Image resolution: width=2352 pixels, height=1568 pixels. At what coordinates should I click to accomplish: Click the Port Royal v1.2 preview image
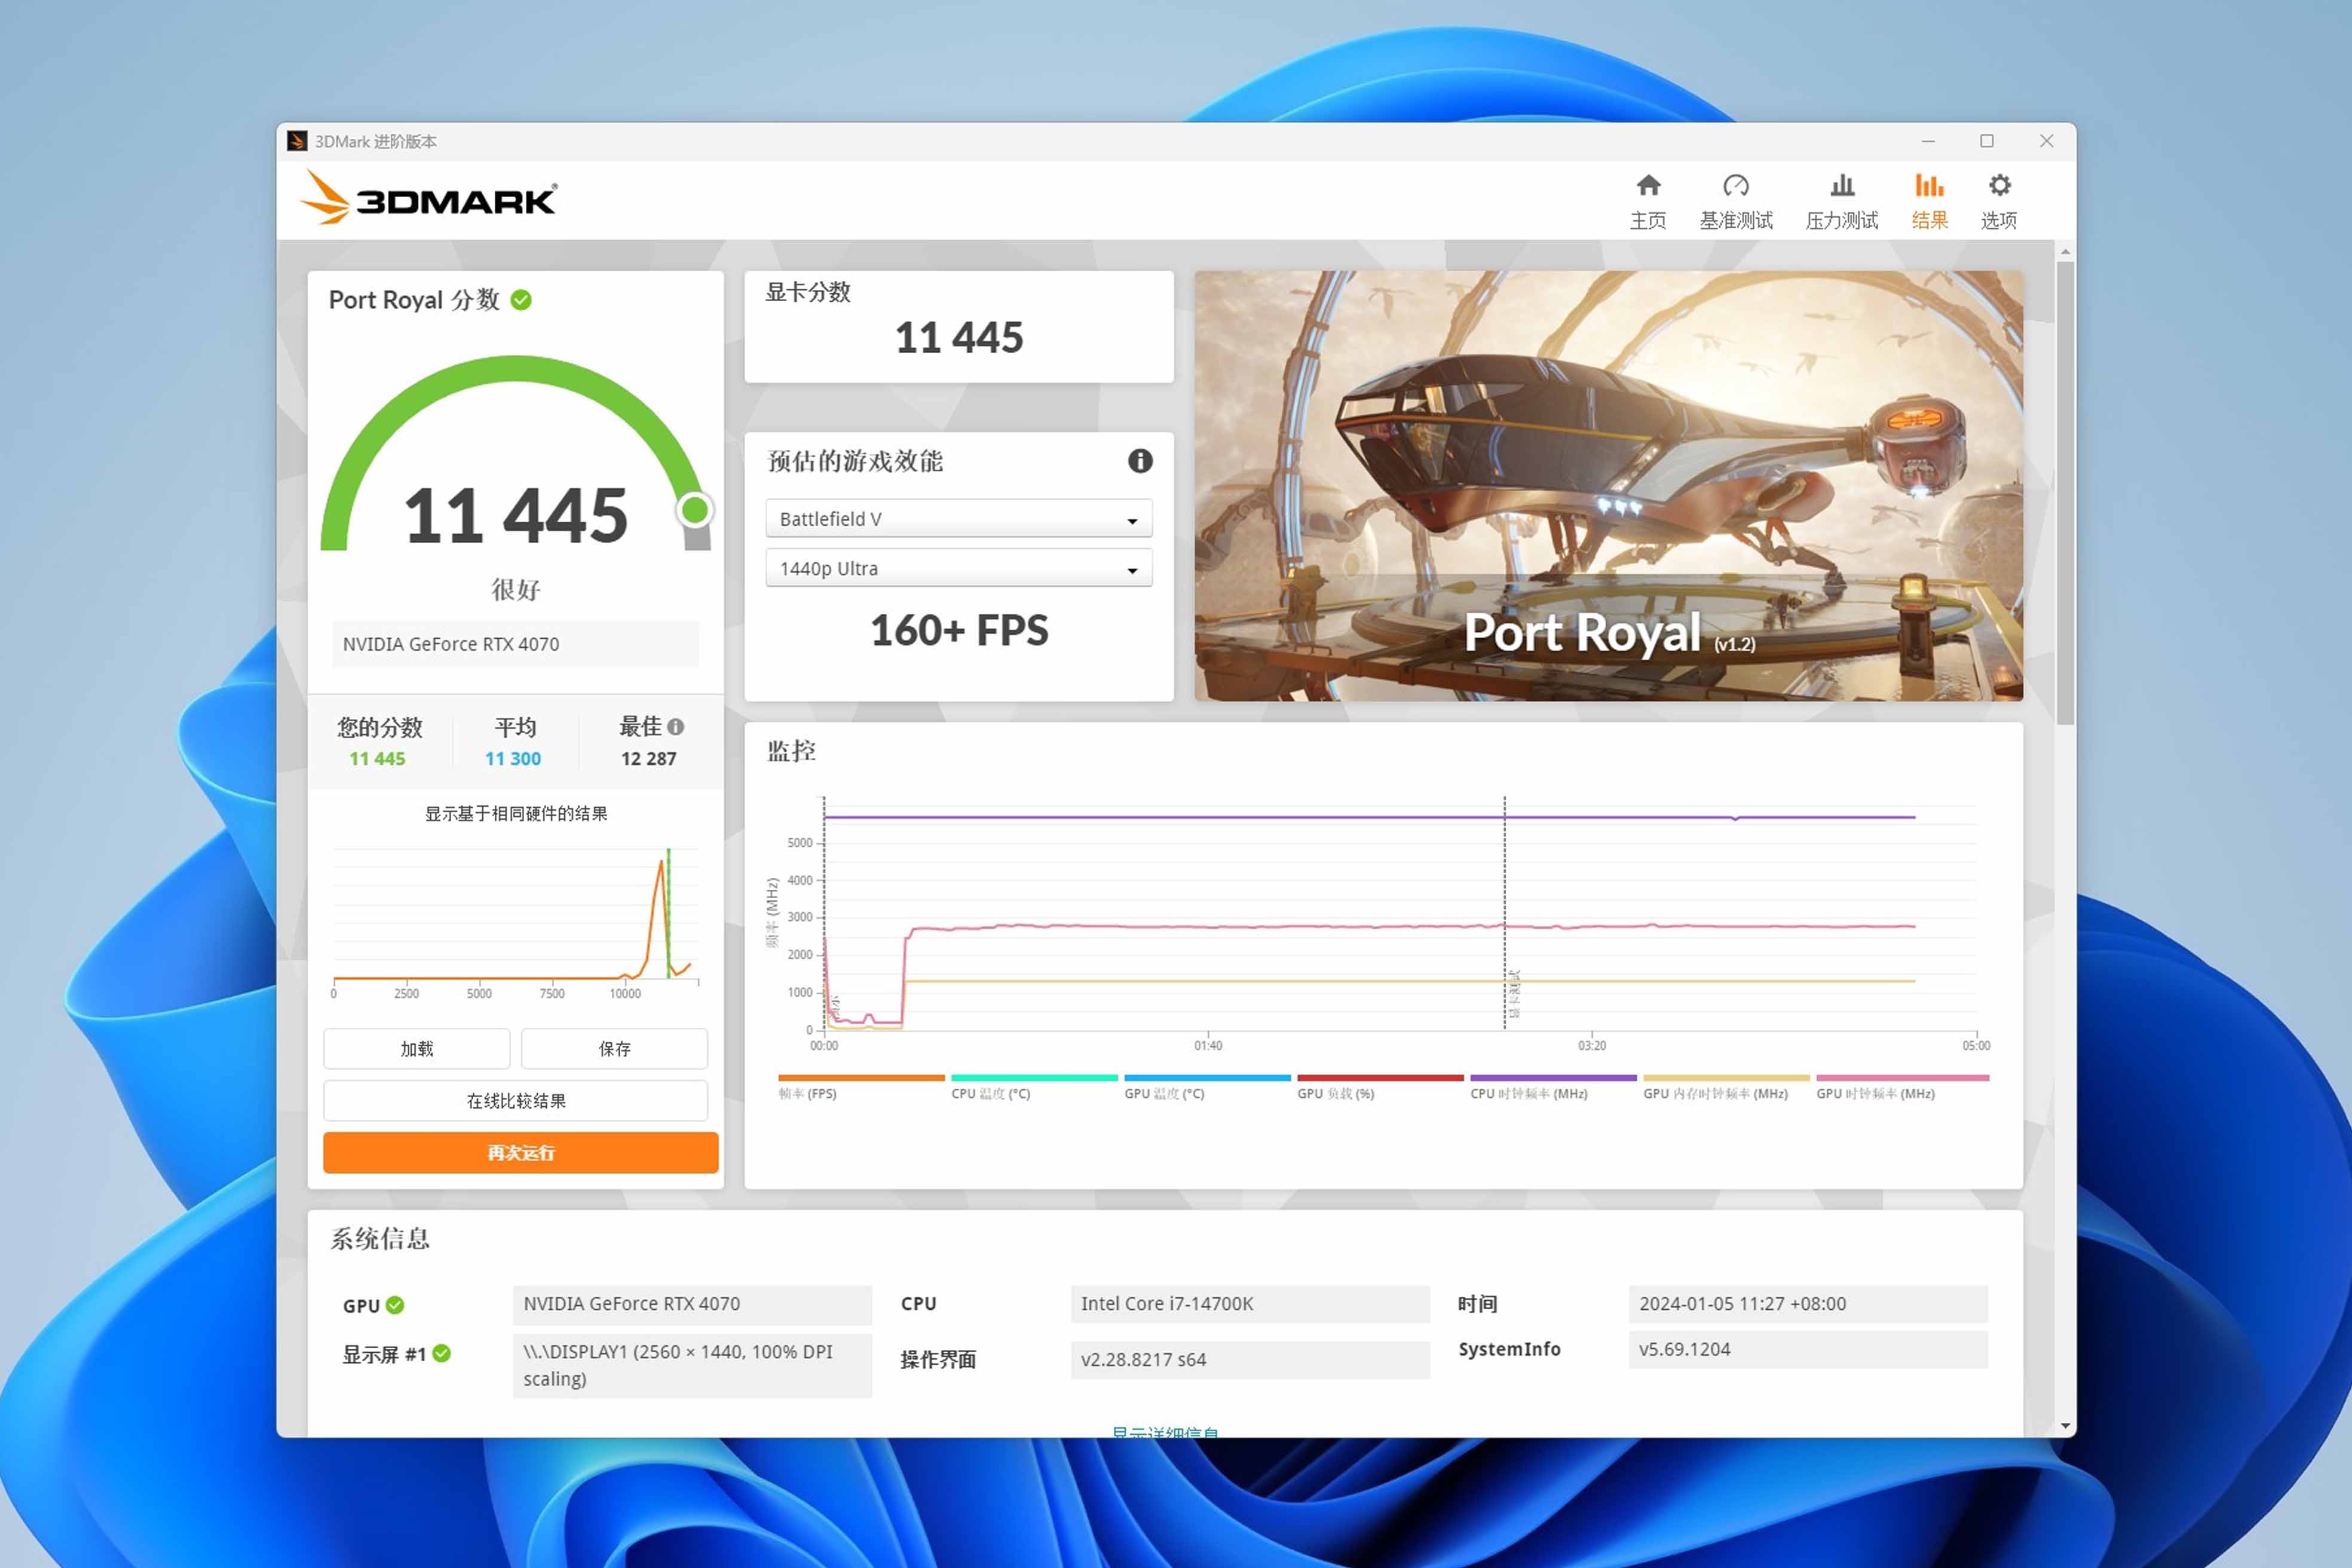(x=1608, y=486)
